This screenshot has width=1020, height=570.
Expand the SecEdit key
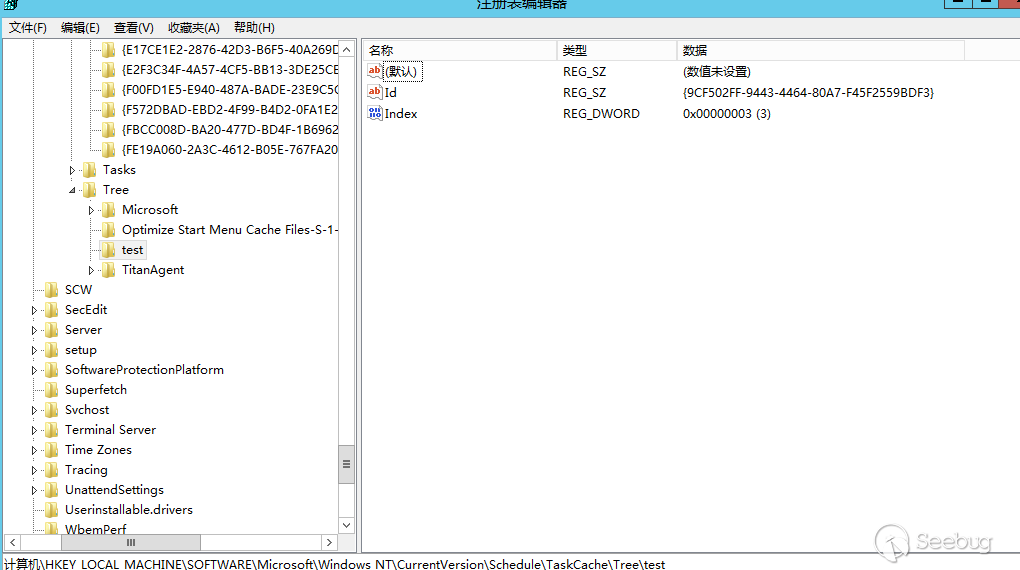click(x=34, y=311)
